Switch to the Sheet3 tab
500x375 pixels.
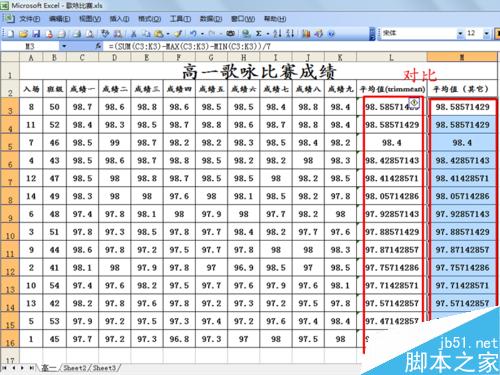click(104, 368)
